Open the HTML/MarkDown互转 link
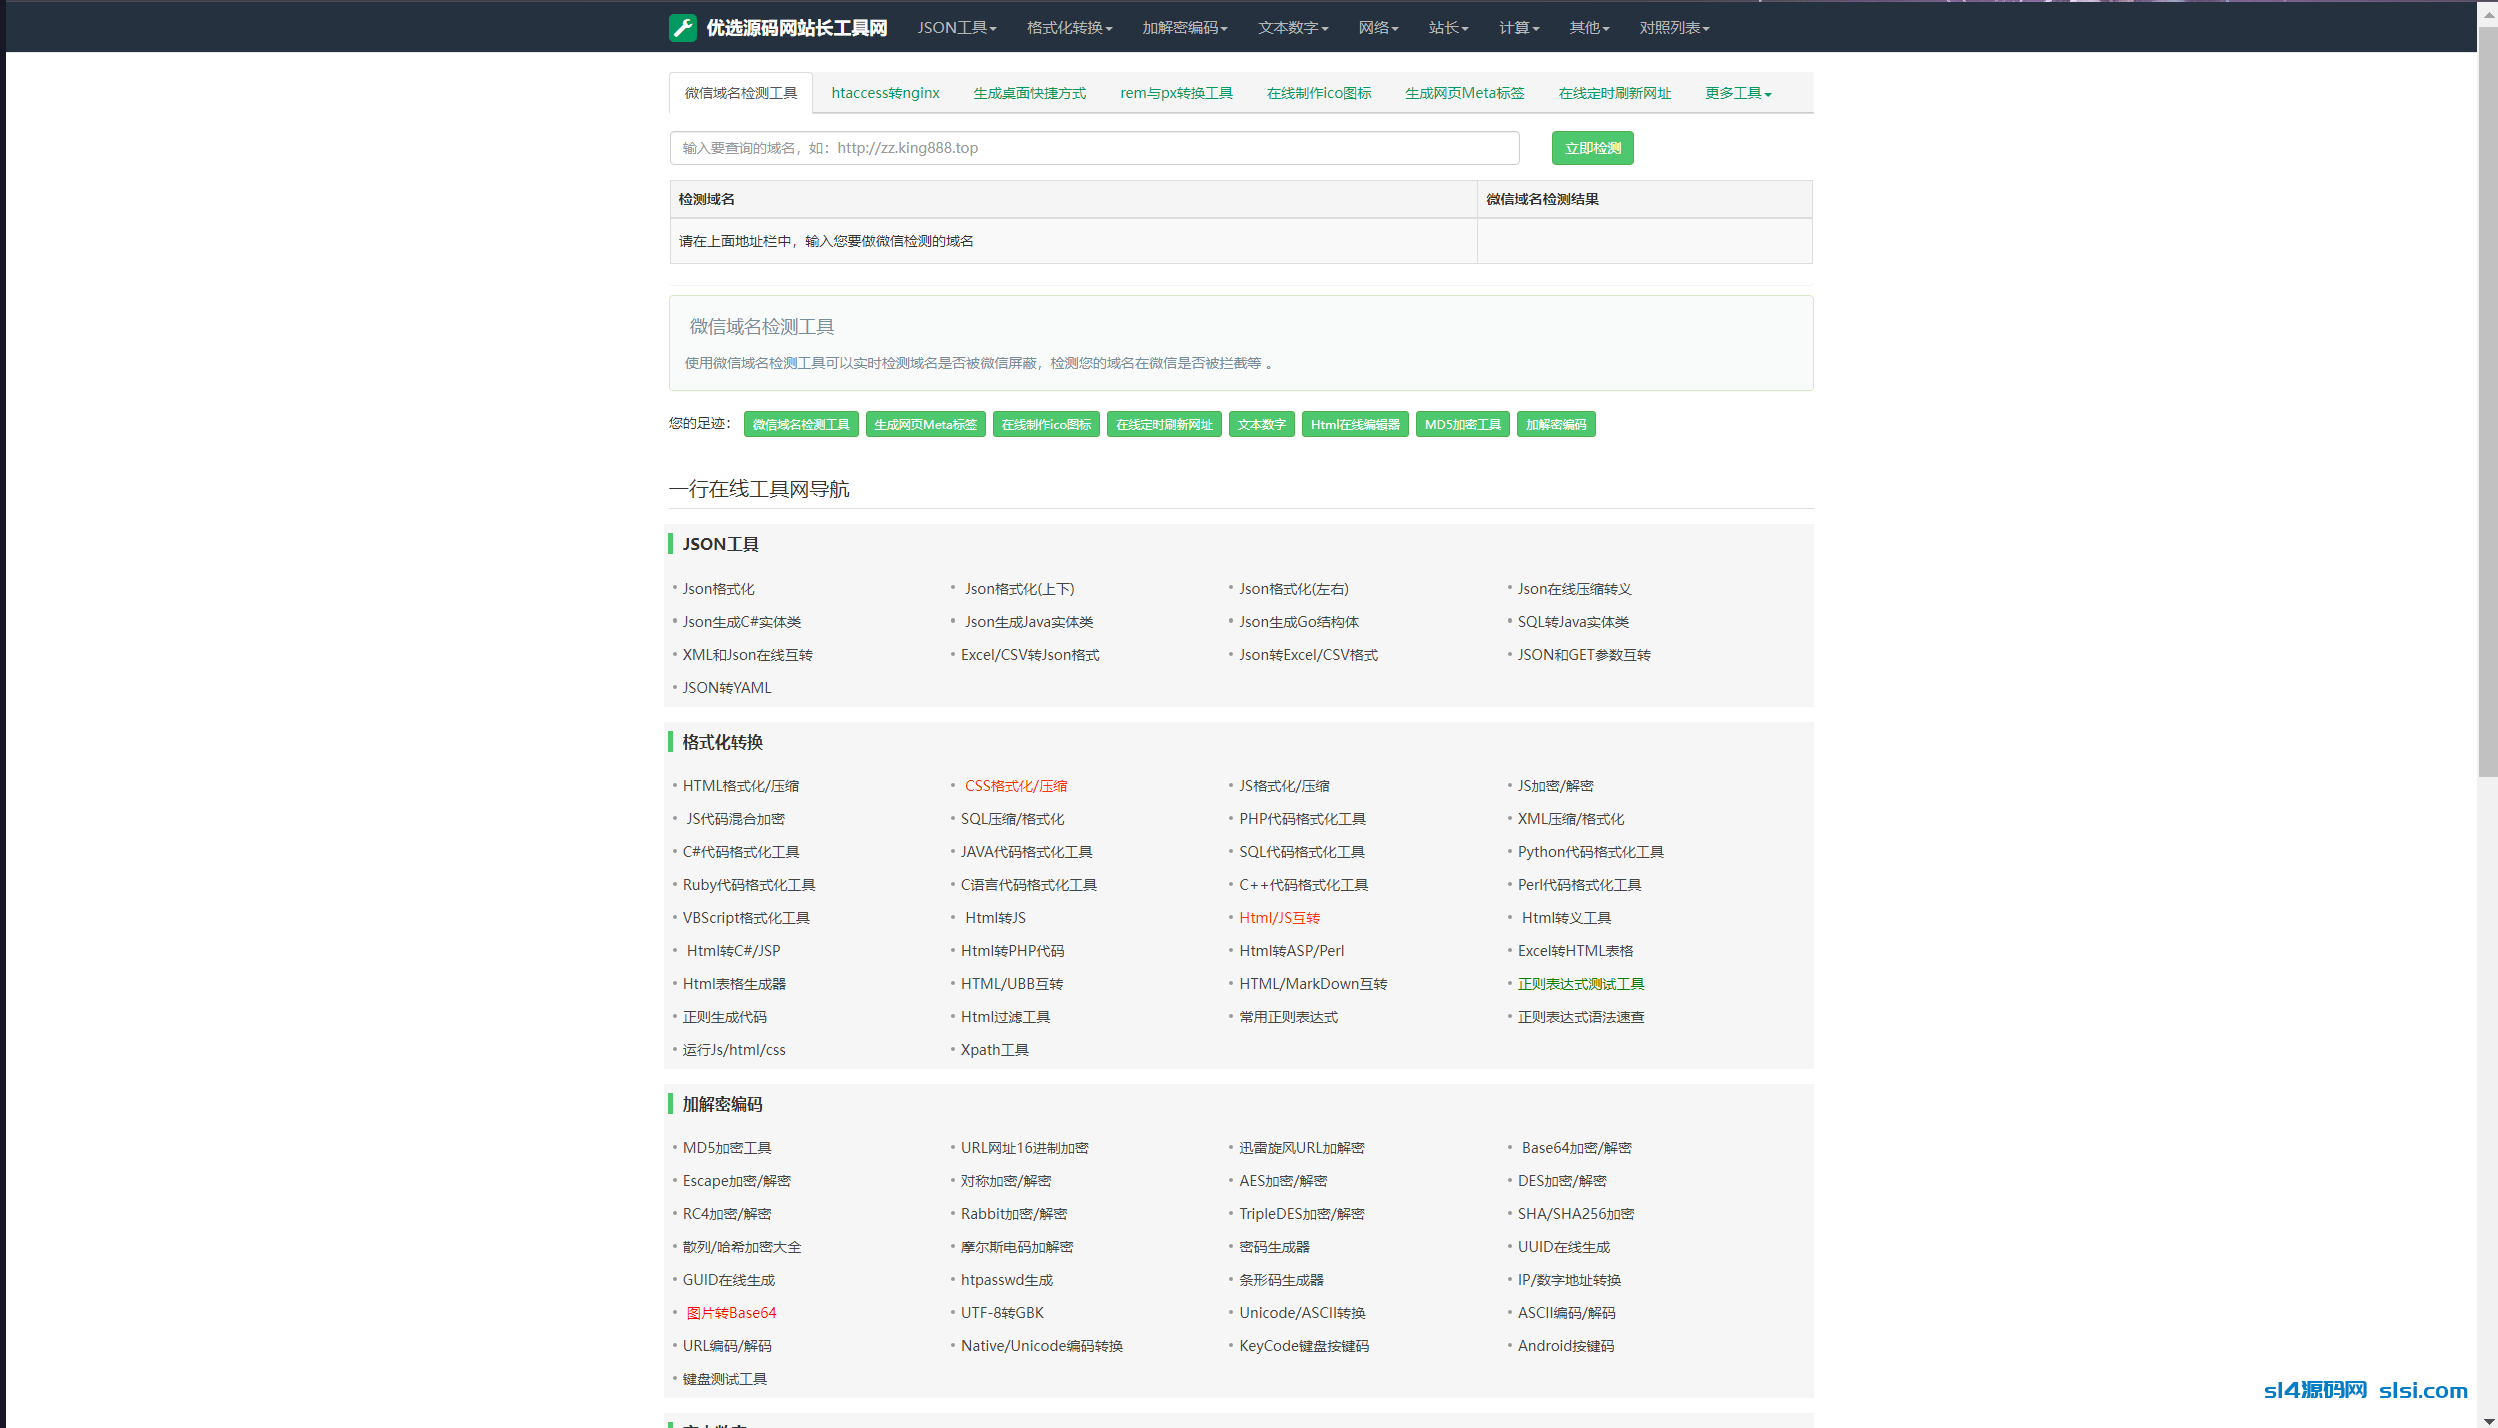The width and height of the screenshot is (2498, 1428). pos(1312,984)
